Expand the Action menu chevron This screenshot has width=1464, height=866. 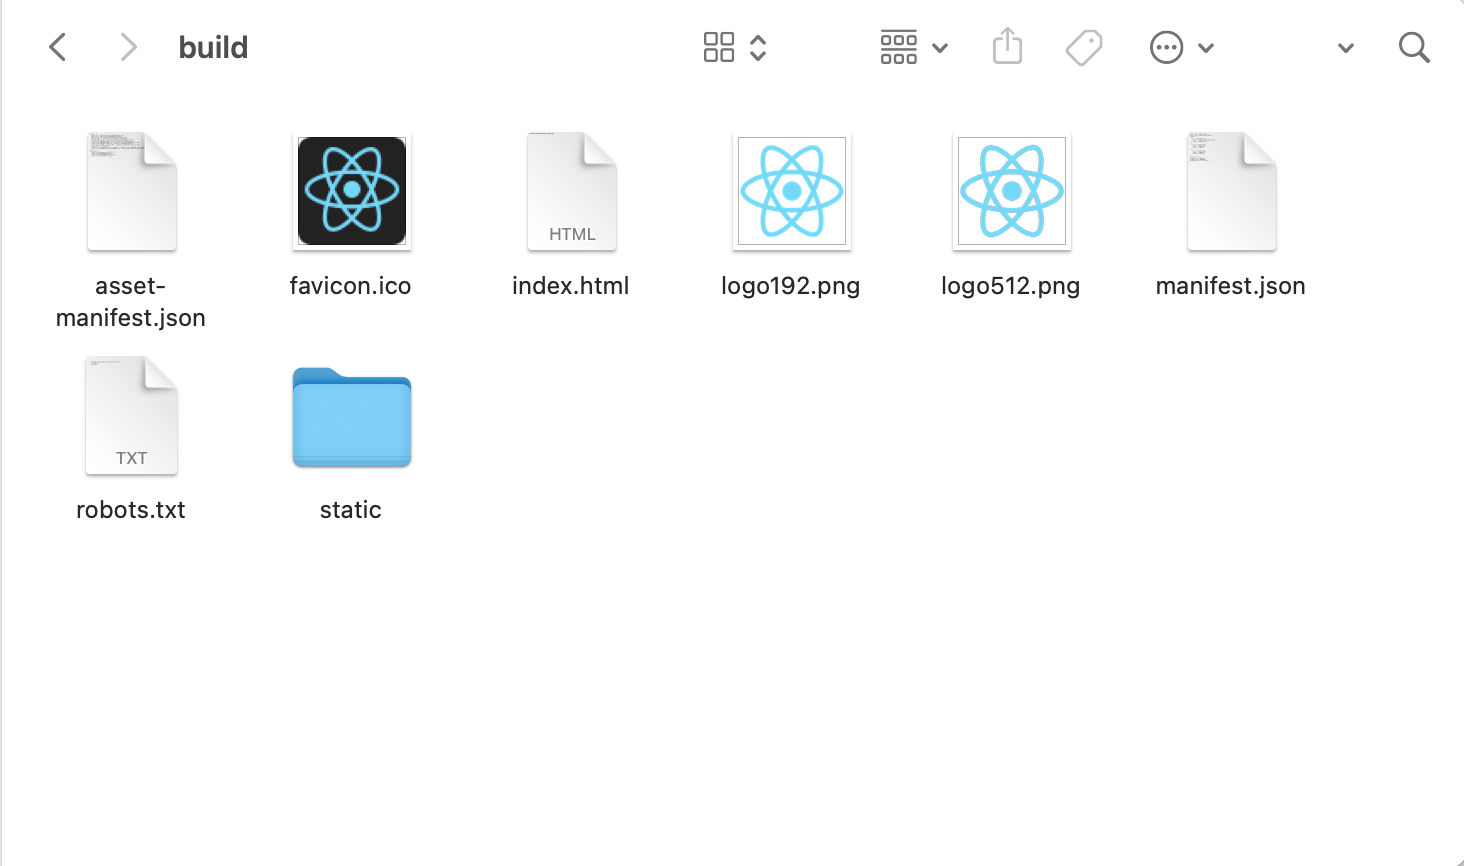(1206, 48)
